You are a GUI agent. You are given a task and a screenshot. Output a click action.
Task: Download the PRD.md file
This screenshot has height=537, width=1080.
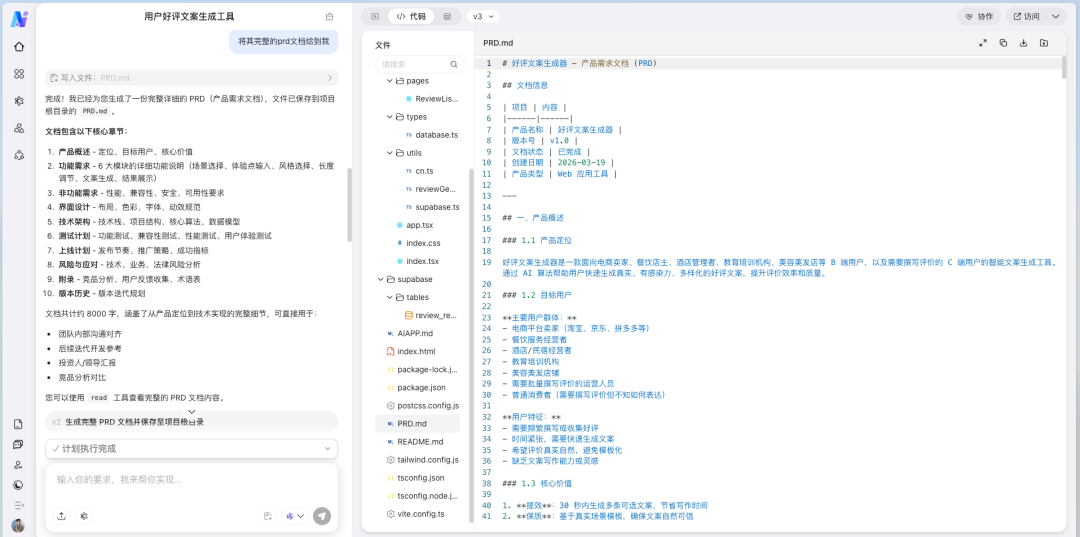pyautogui.click(x=1023, y=43)
